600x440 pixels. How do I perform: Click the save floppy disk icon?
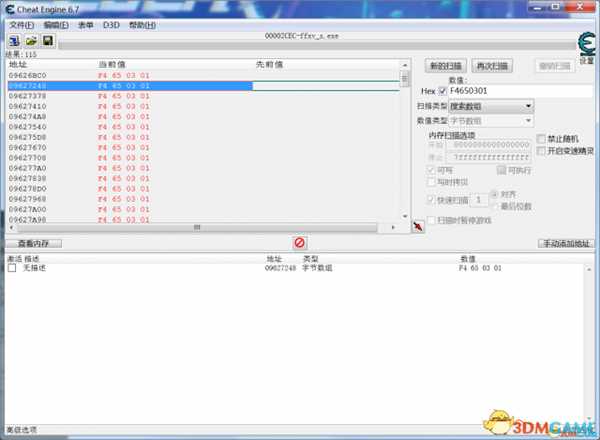point(47,40)
